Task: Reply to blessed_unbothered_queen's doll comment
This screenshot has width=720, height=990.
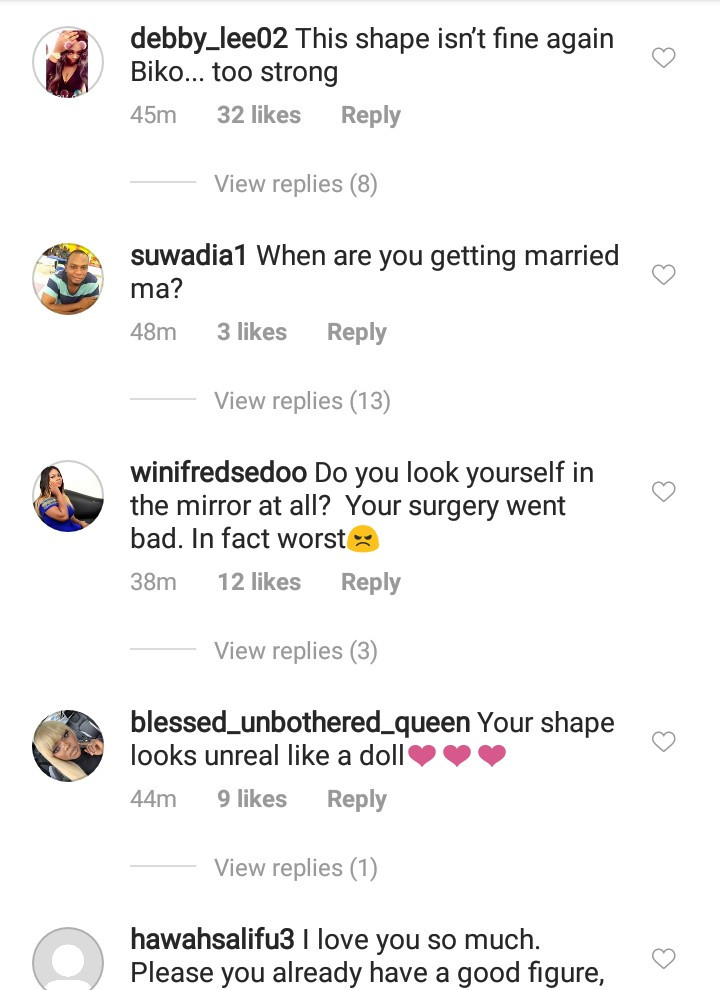Action: tap(357, 799)
